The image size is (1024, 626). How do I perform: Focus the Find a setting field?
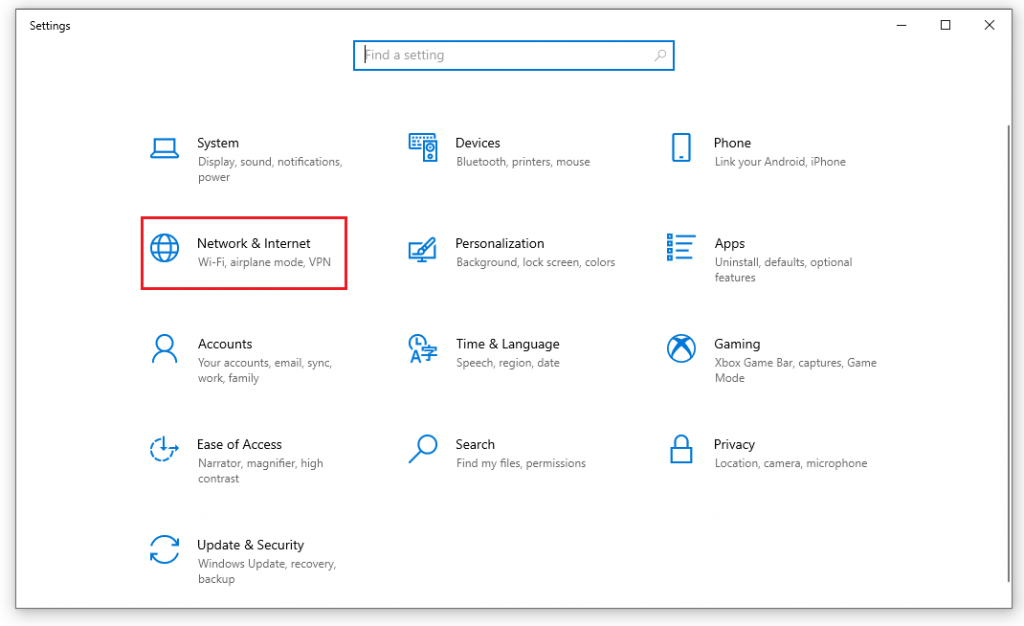(514, 55)
